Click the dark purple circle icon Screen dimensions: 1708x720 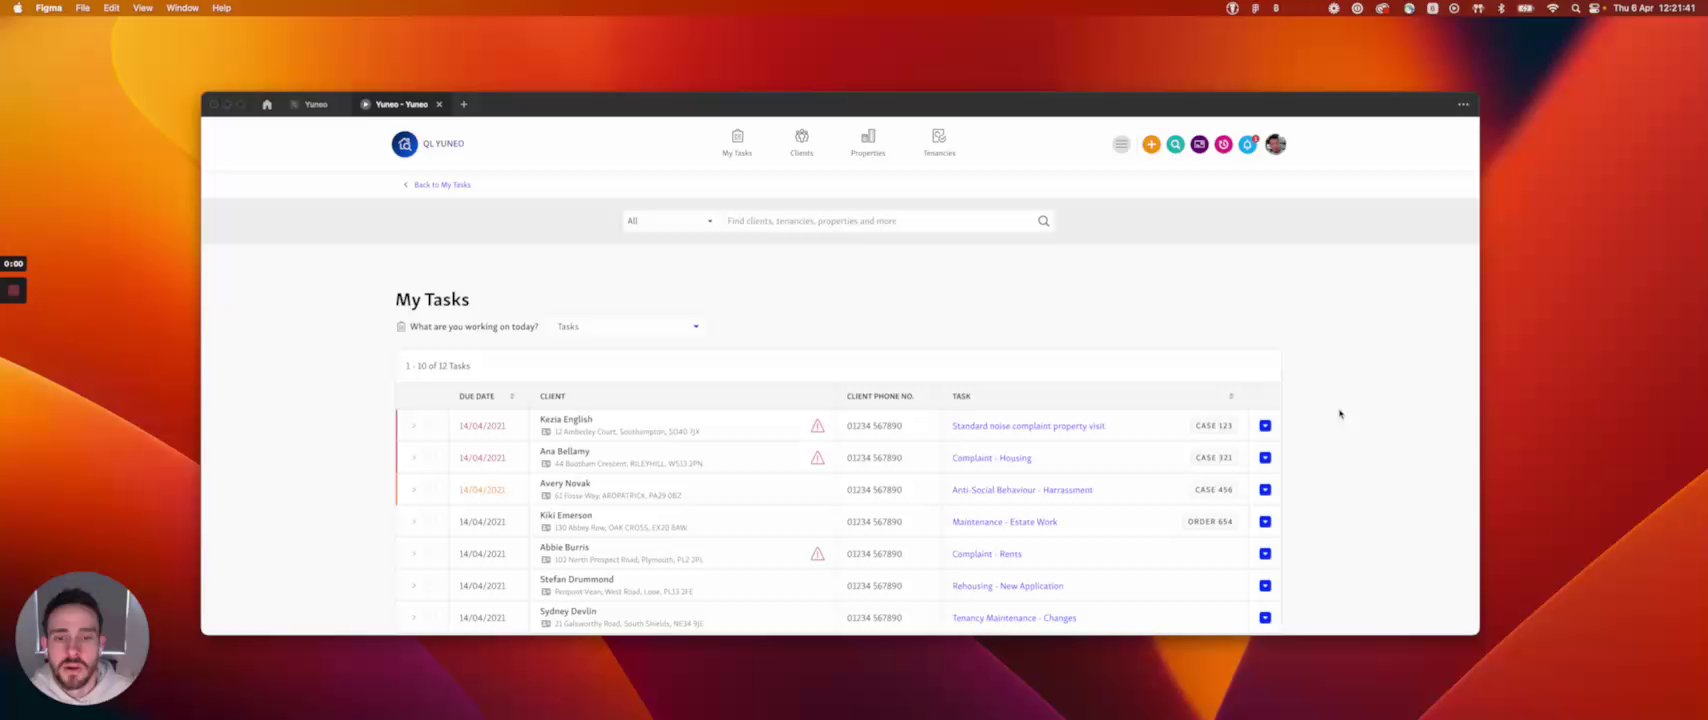1199,145
